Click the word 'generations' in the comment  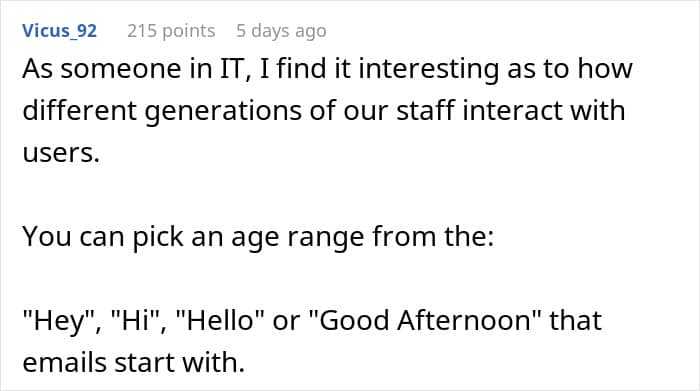[x=223, y=111]
